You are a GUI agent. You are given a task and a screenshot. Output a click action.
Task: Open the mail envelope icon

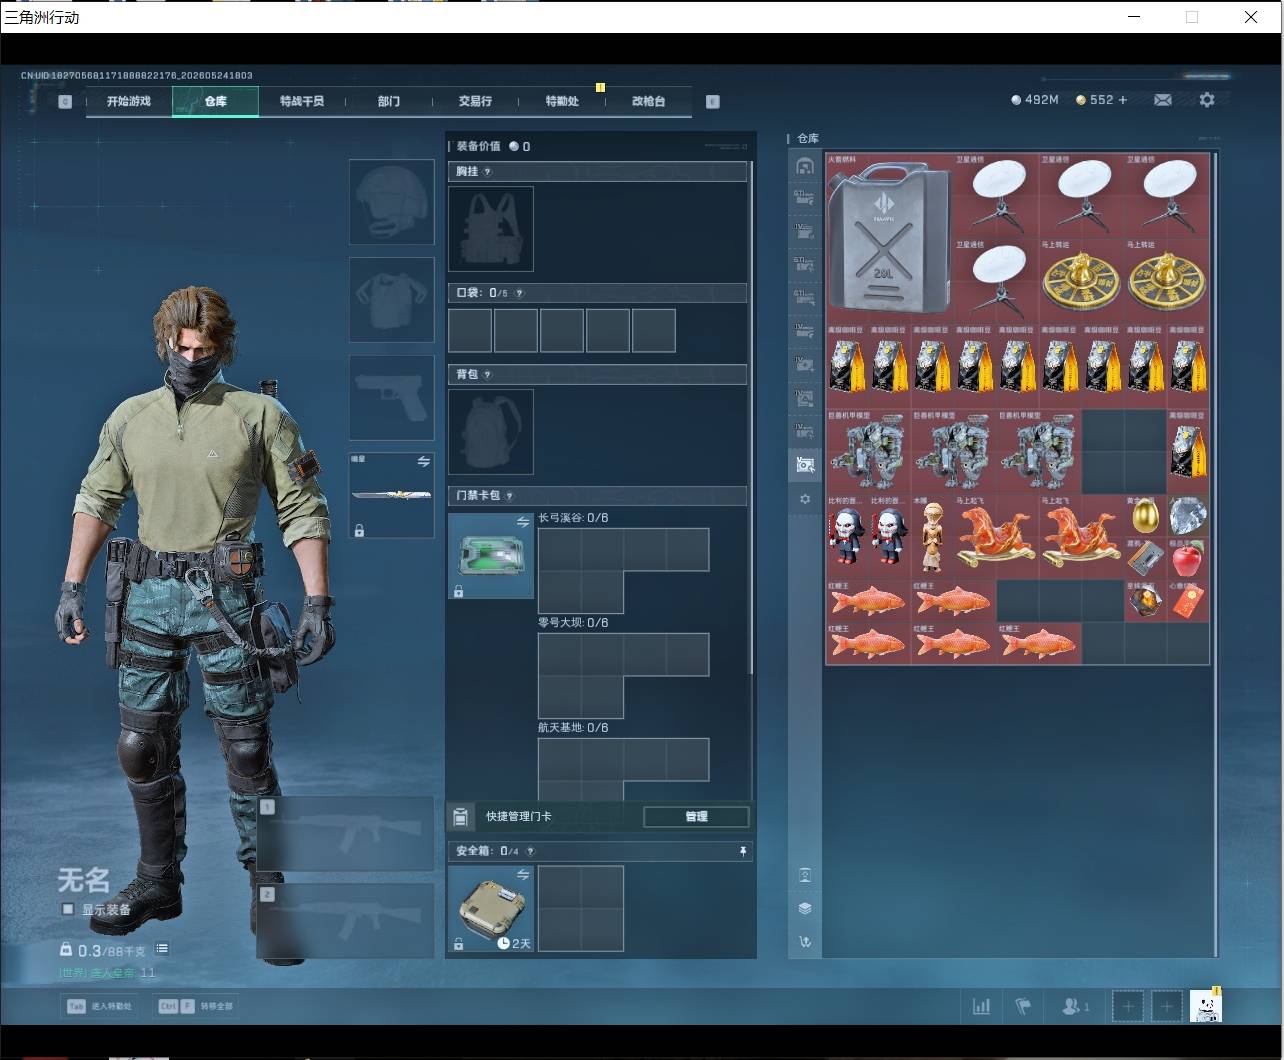(x=1163, y=100)
